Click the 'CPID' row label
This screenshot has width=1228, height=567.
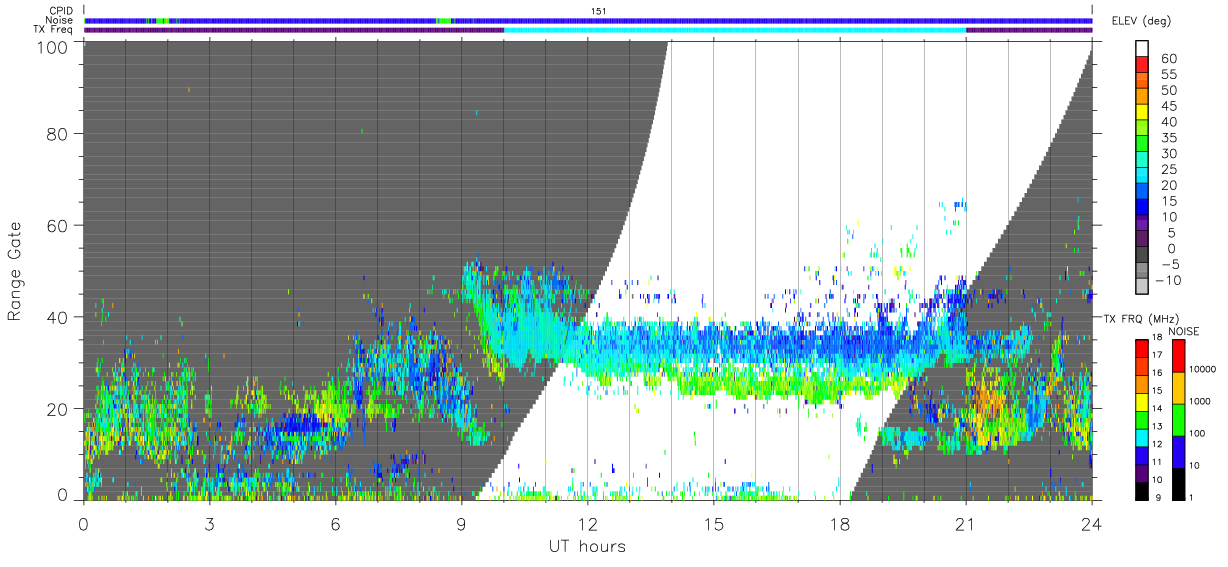(60, 11)
